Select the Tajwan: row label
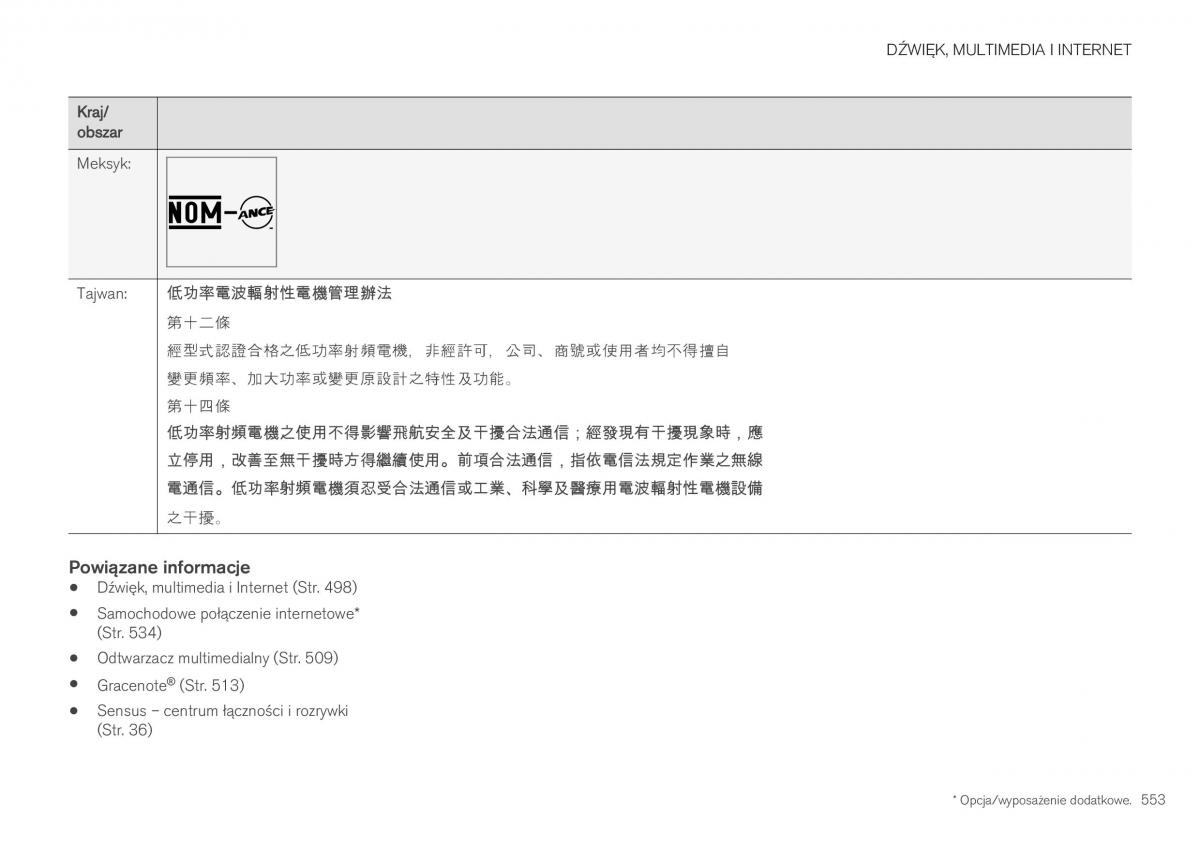Image resolution: width=1200 pixels, height=845 pixels. [102, 294]
